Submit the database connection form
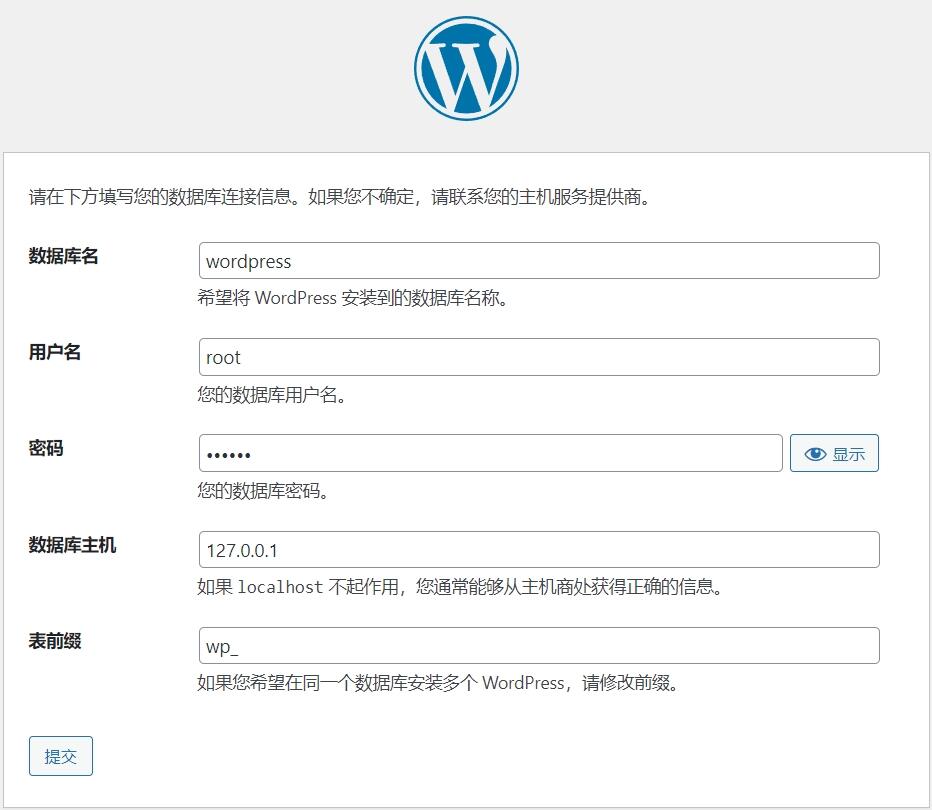 point(60,756)
